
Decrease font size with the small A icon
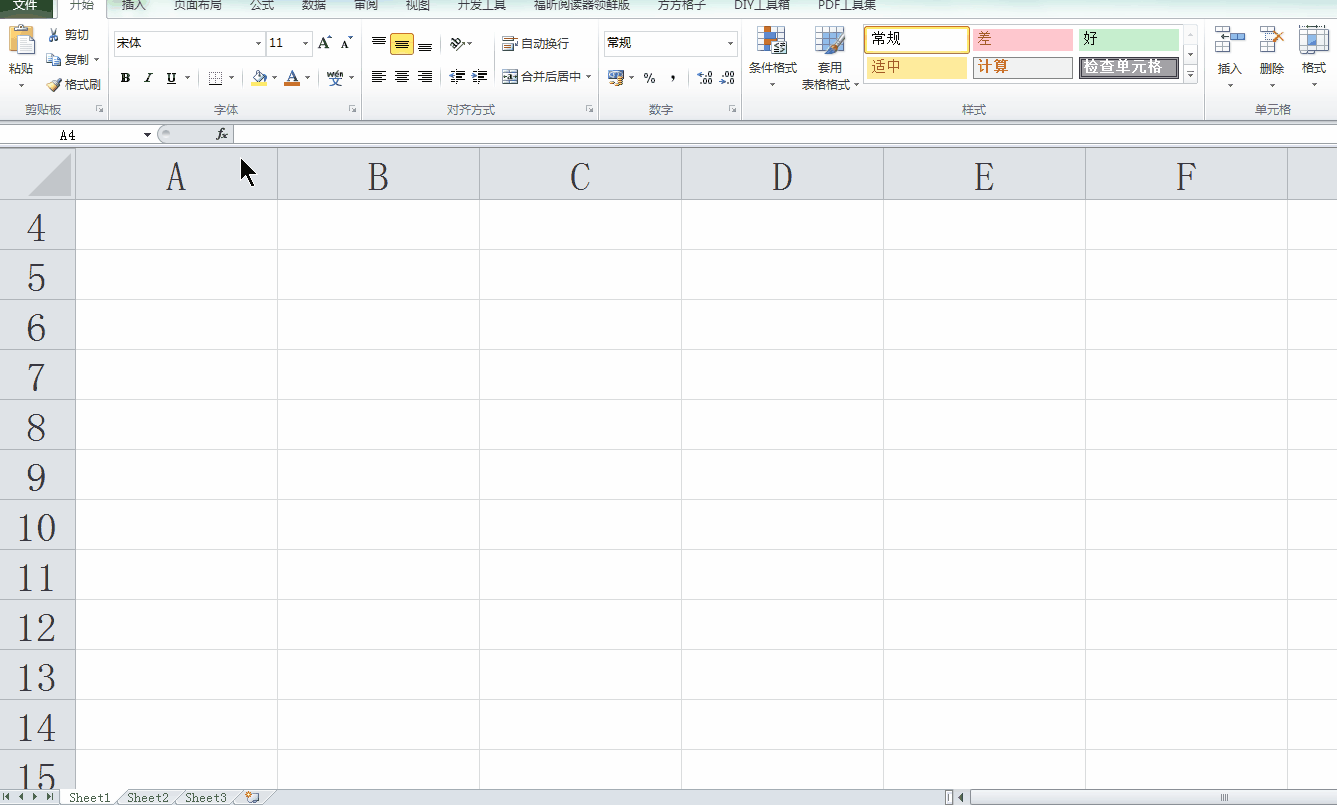click(346, 43)
